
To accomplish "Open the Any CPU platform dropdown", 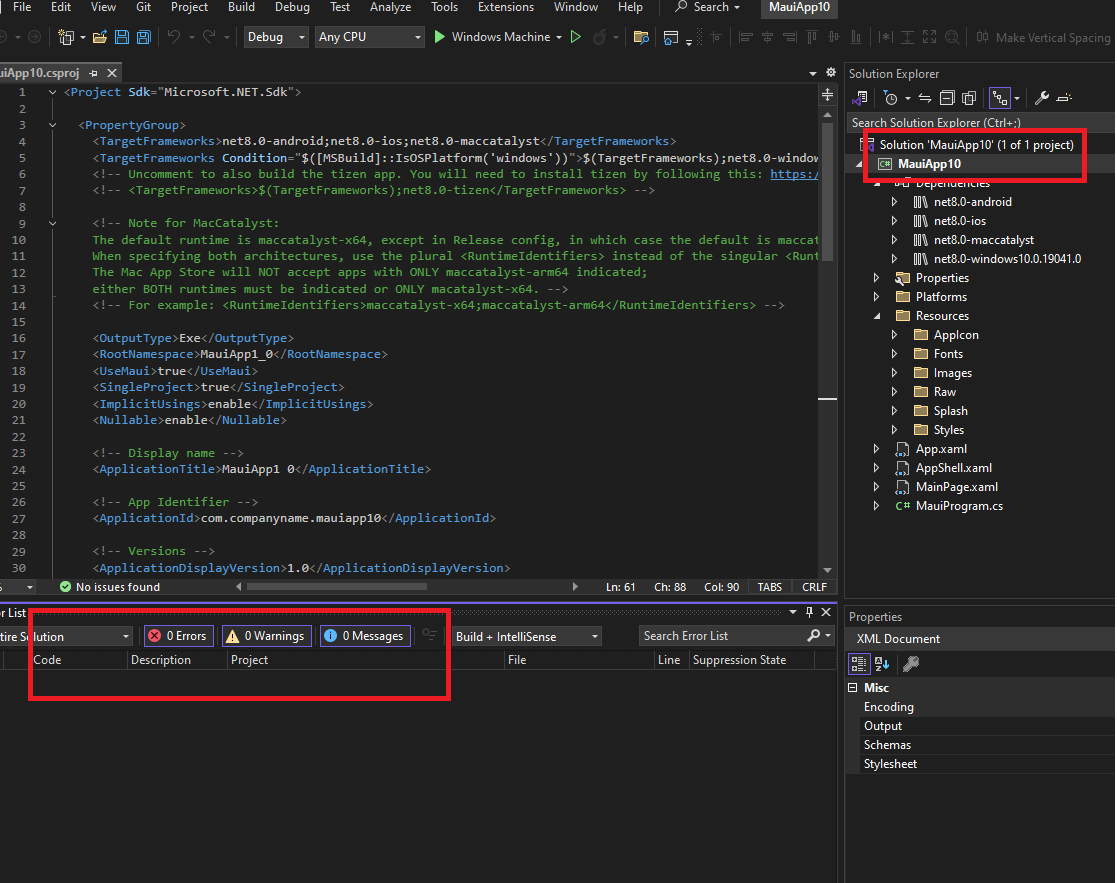I will click(370, 37).
